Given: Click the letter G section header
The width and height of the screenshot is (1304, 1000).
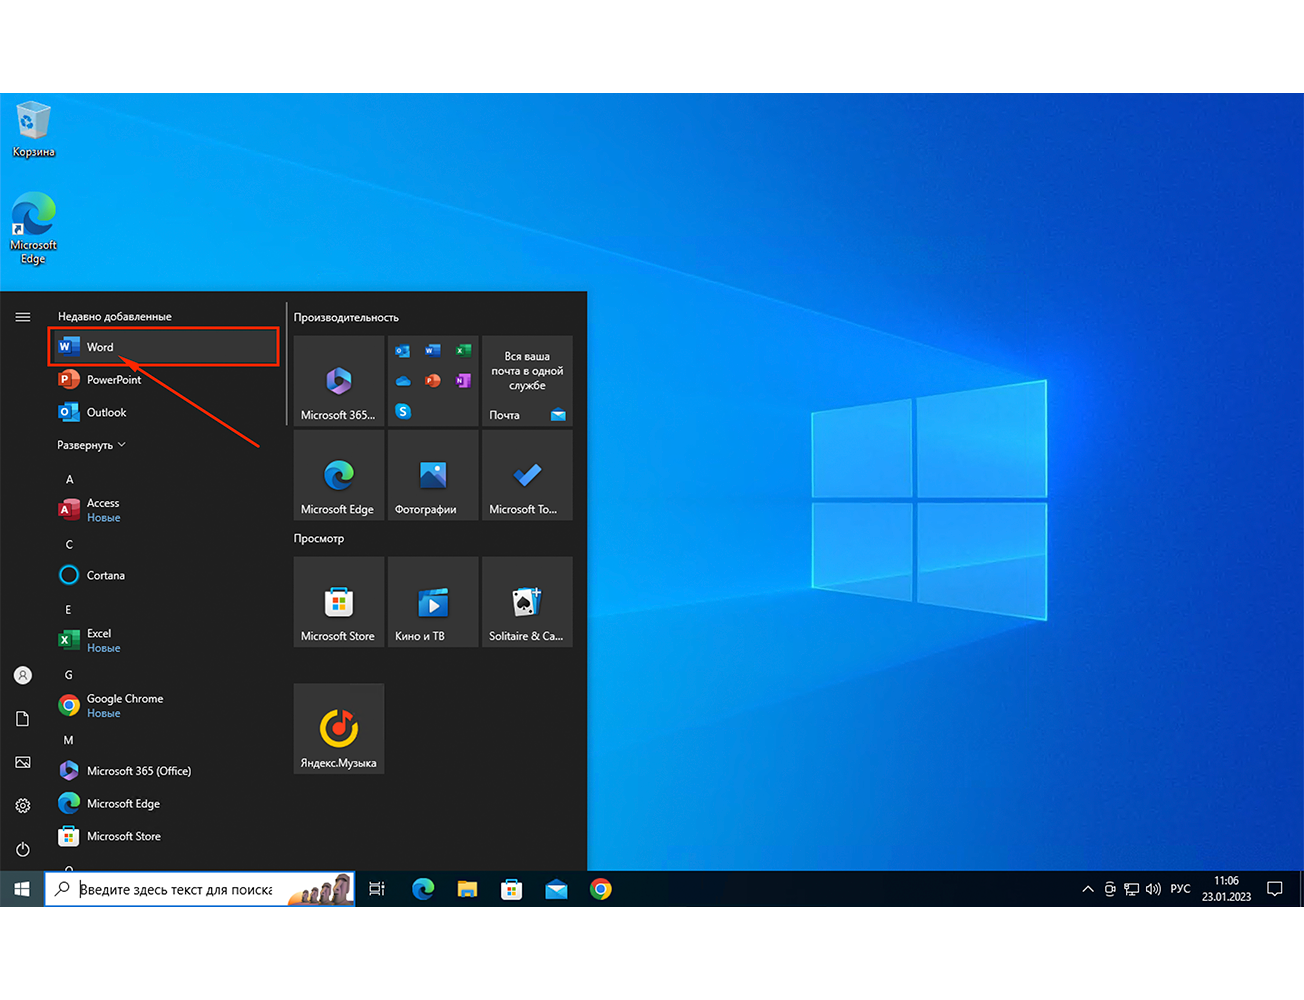Looking at the screenshot, I should [x=69, y=675].
